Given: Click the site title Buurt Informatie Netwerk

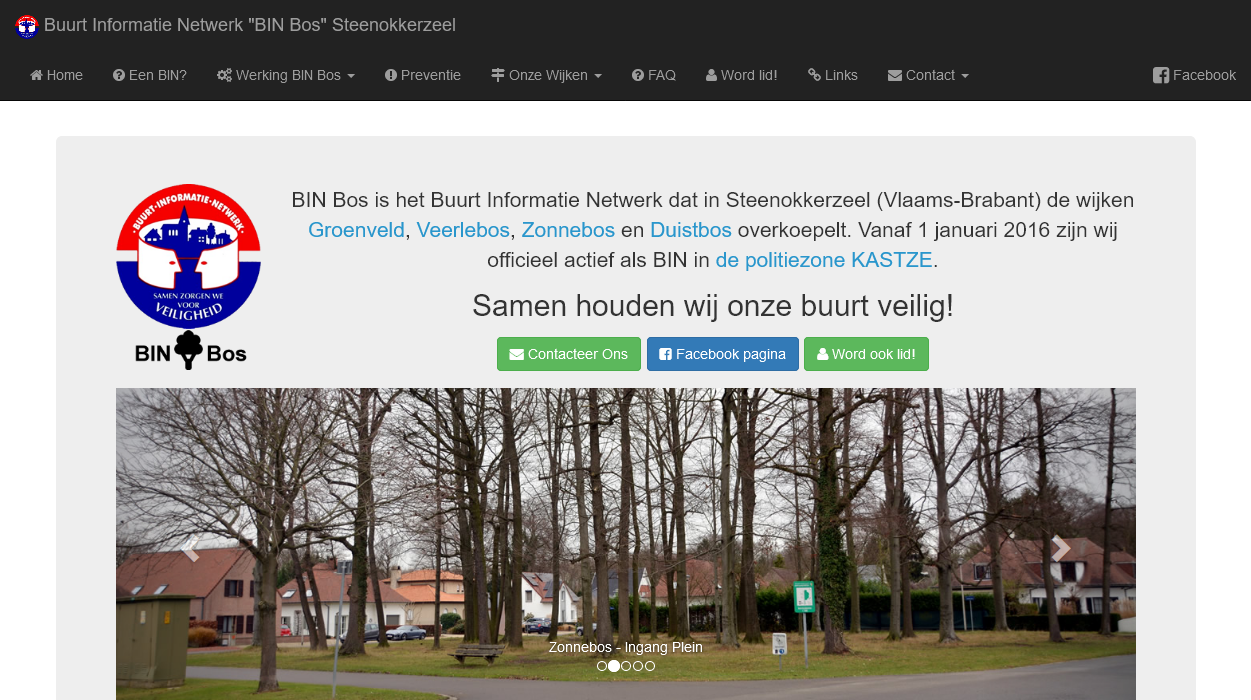Looking at the screenshot, I should click(x=250, y=25).
